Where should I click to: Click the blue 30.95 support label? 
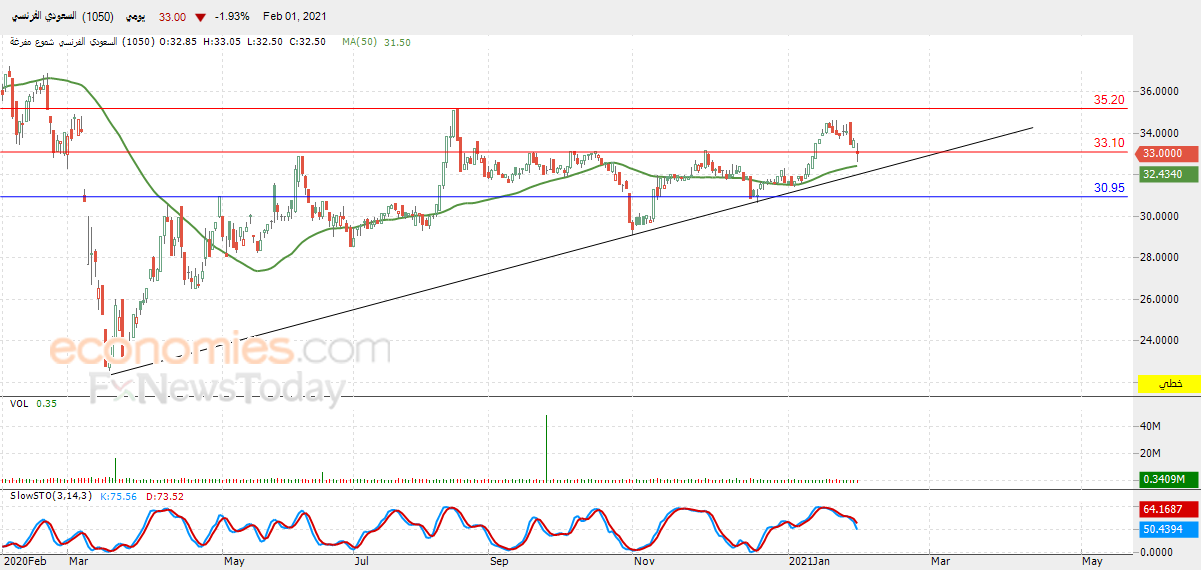[x=1109, y=187]
